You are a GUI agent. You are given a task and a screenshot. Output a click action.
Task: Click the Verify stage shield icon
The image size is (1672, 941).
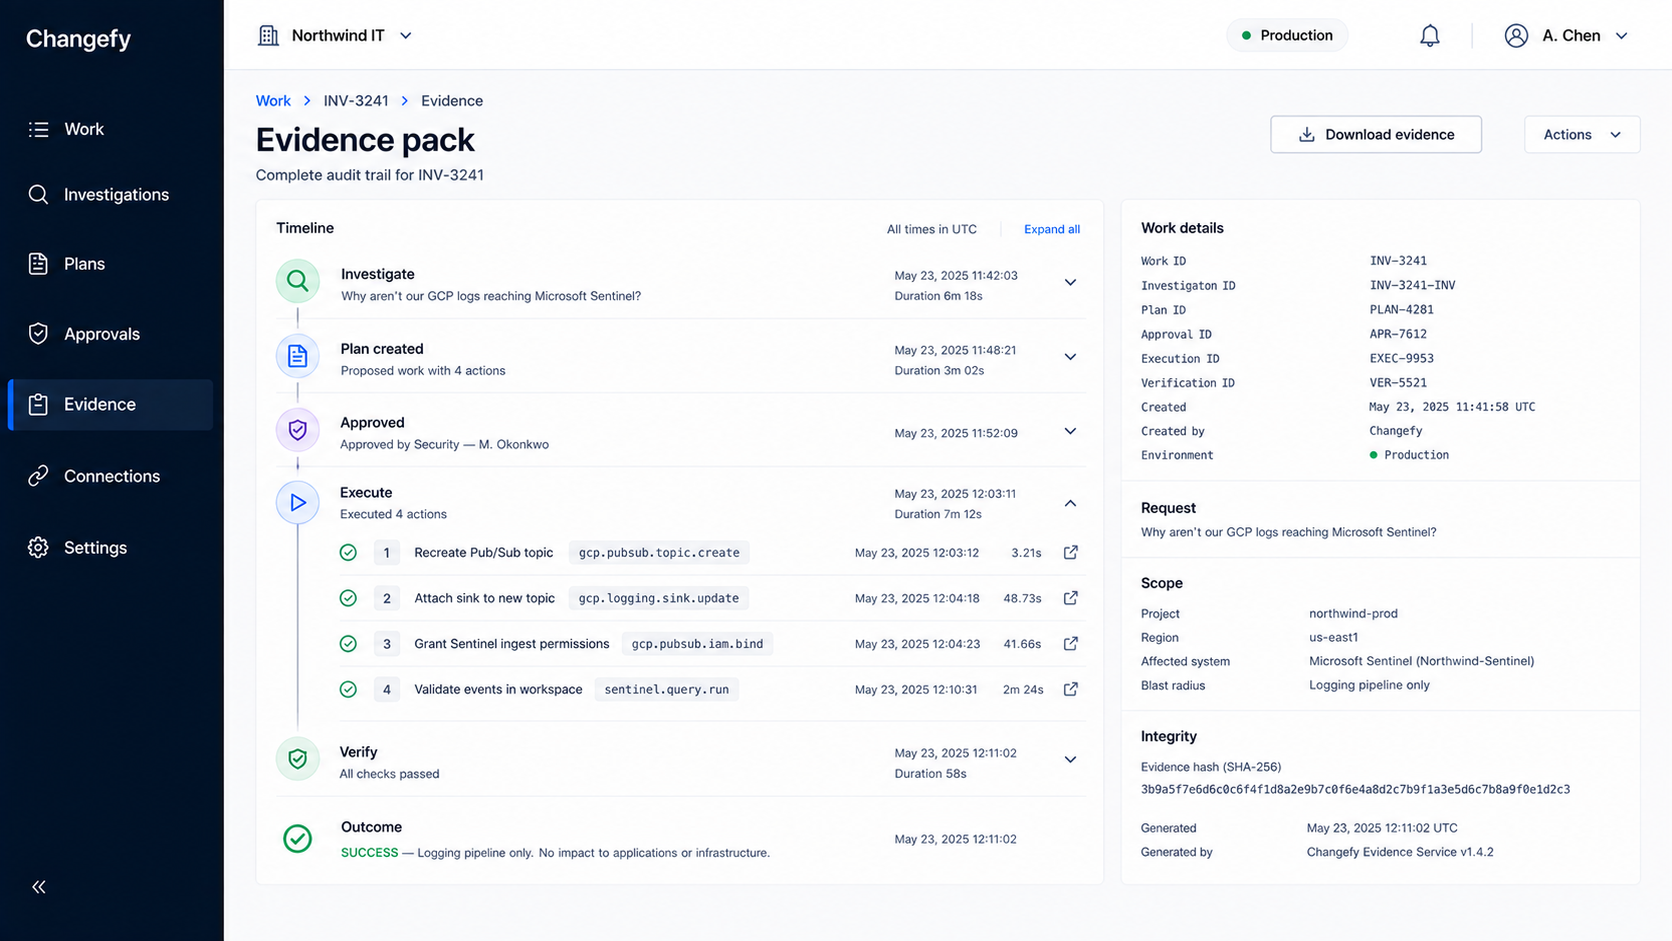coord(298,759)
